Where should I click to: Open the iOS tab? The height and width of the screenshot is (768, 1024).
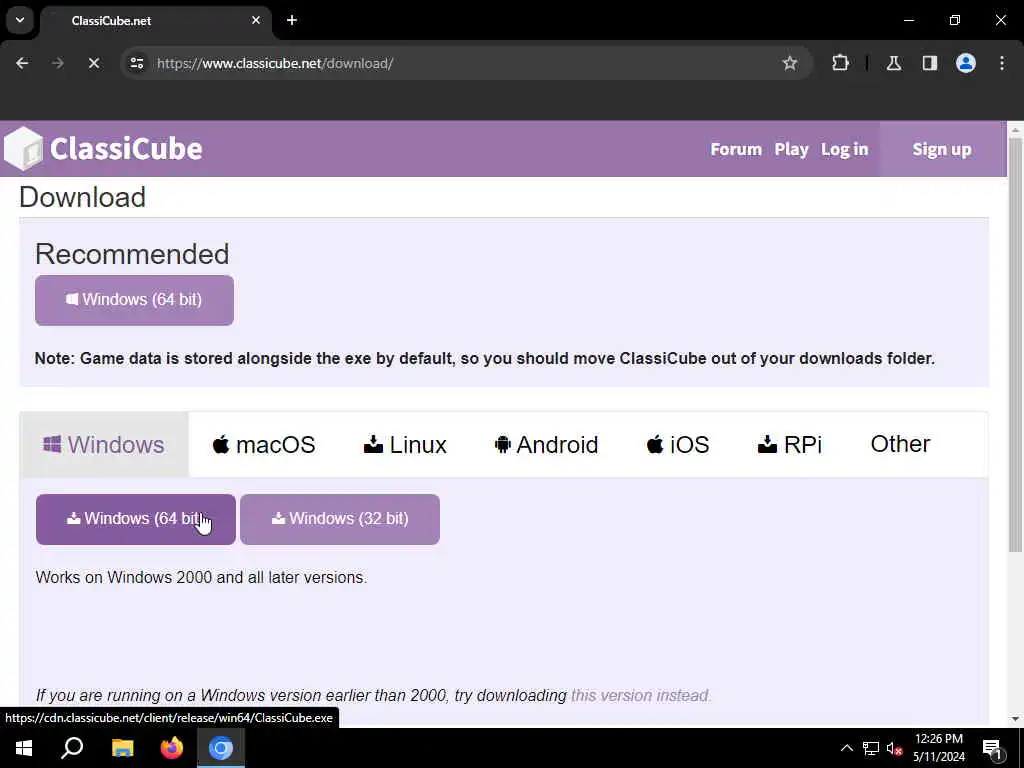pyautogui.click(x=678, y=444)
